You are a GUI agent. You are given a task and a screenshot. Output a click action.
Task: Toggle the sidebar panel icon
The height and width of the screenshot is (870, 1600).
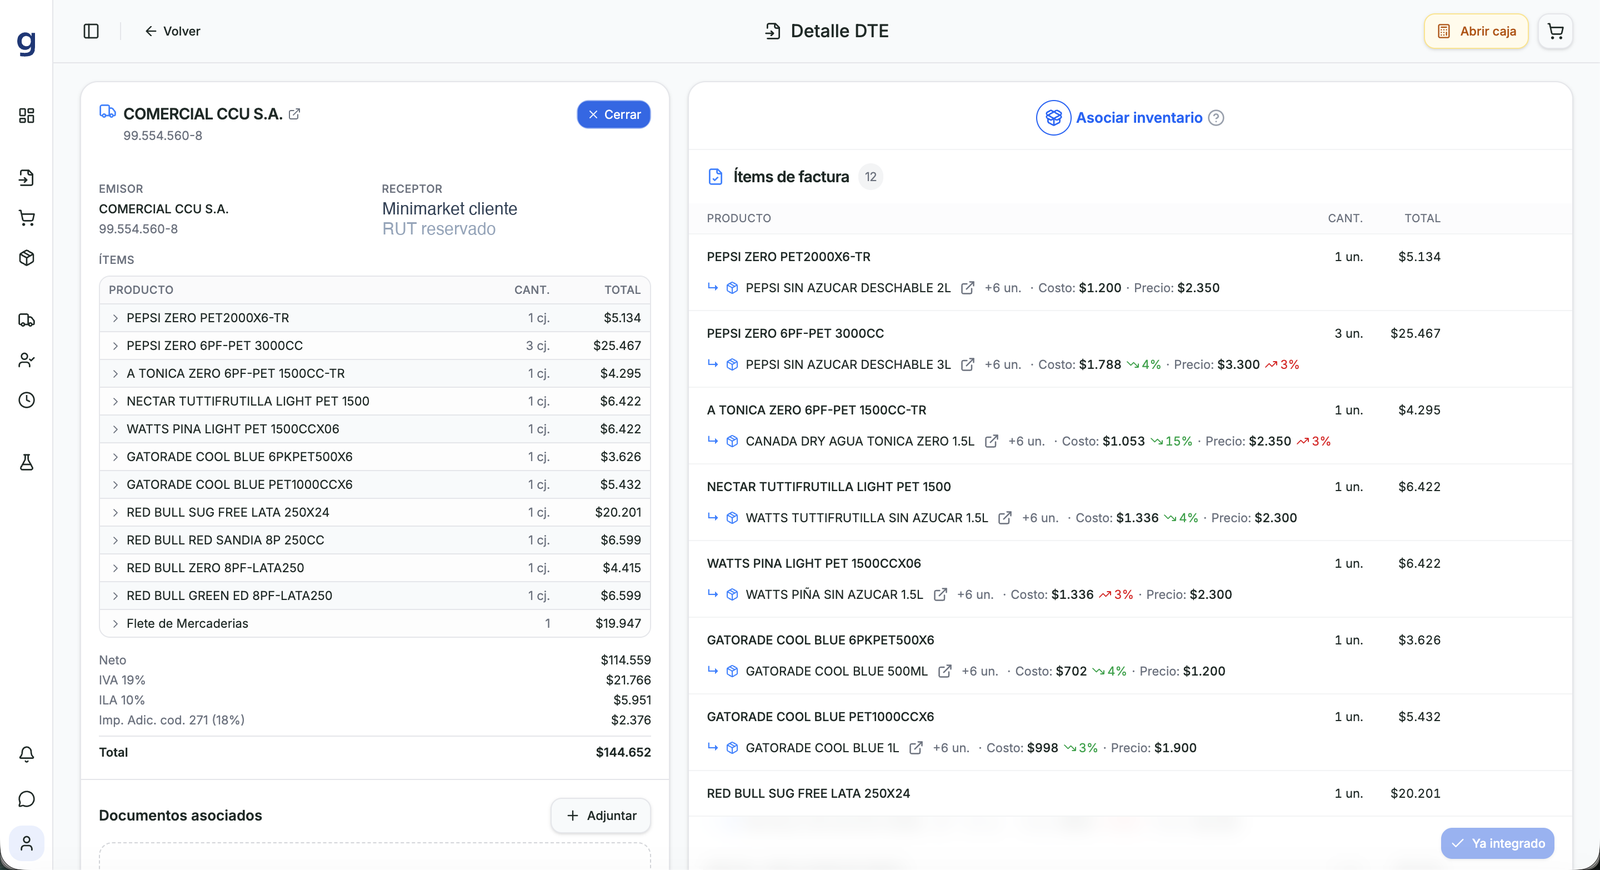click(91, 31)
